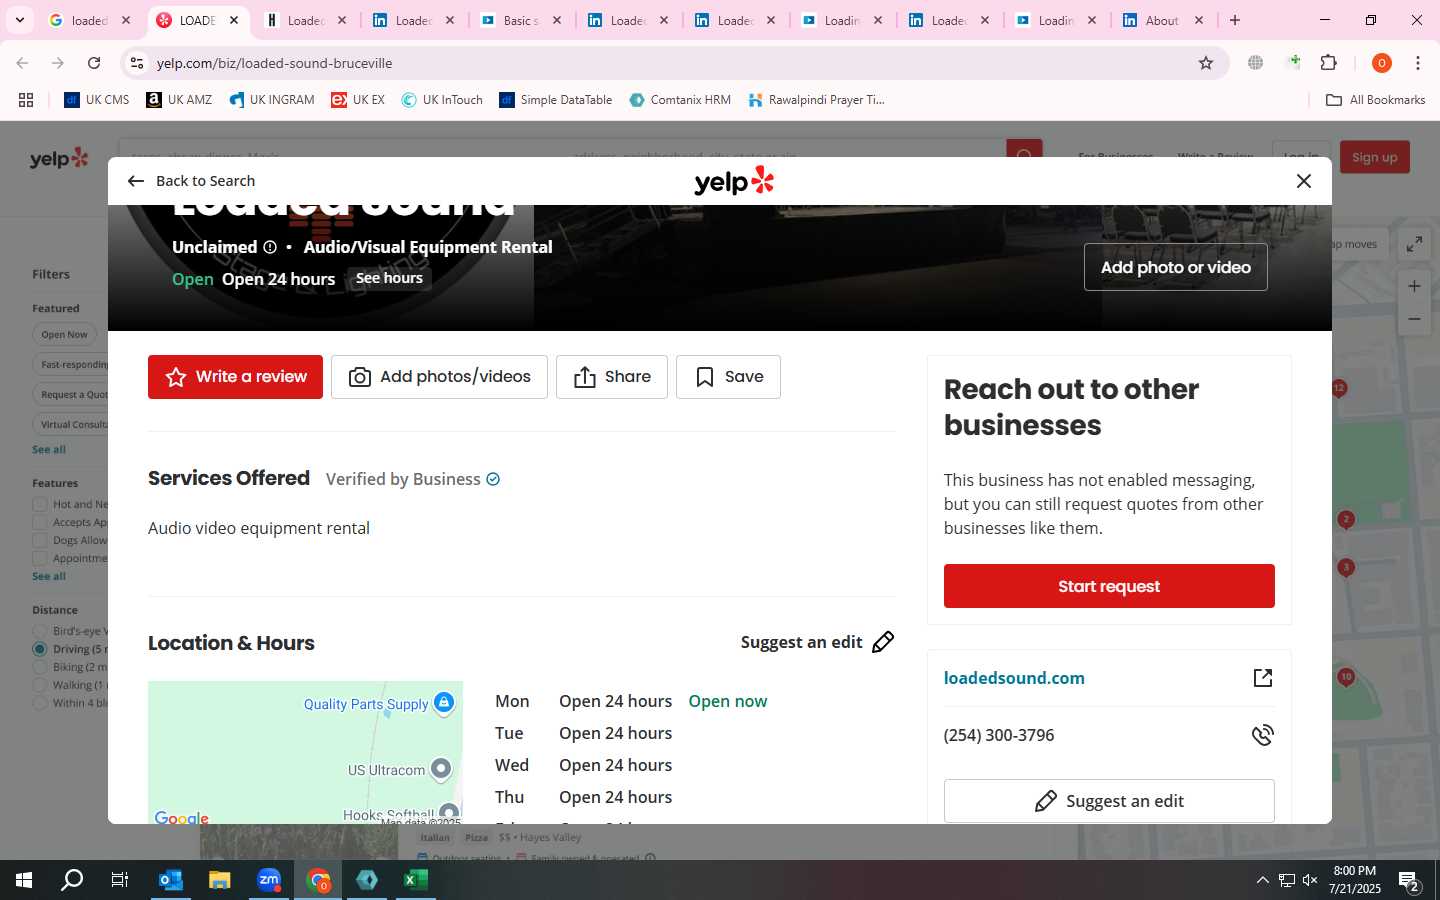Open a new browser tab

click(1235, 20)
